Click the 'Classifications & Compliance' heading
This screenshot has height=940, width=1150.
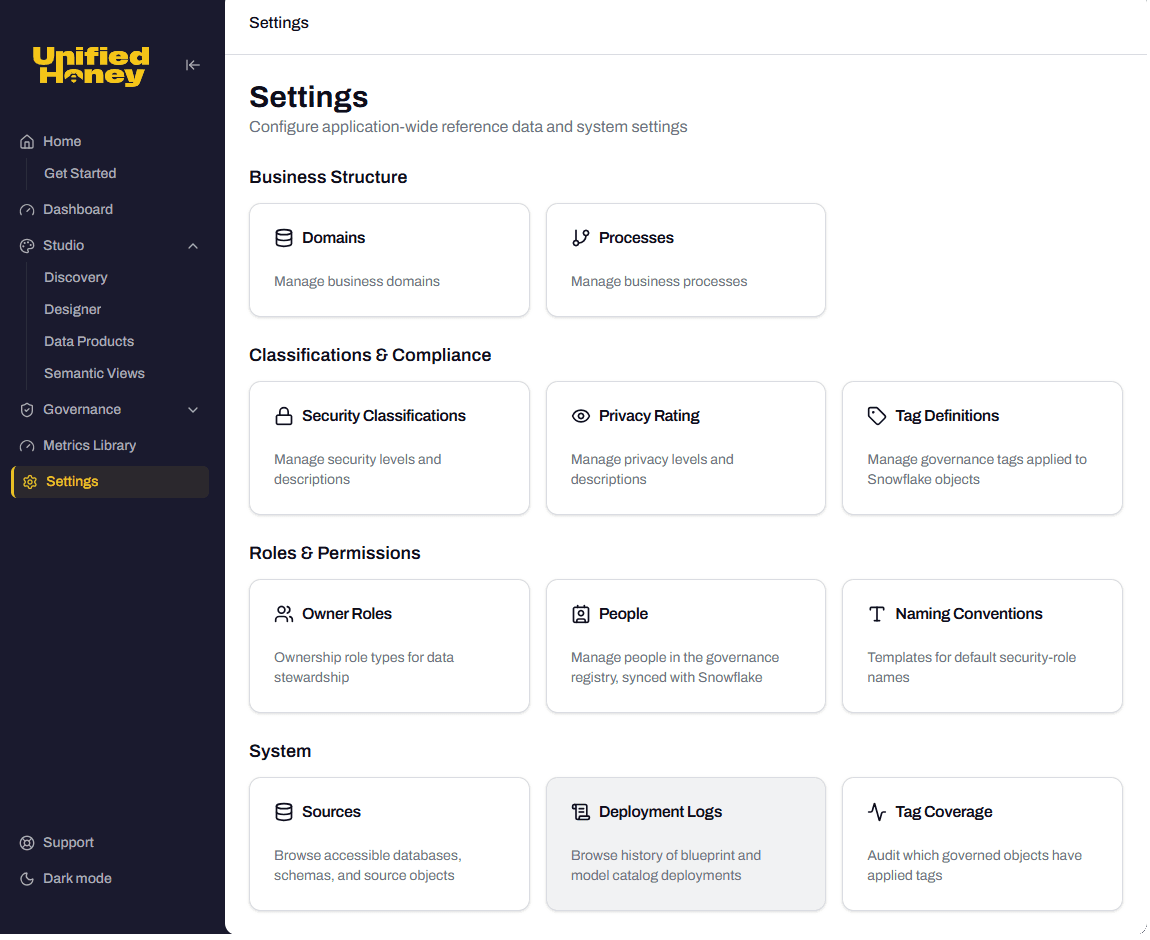[370, 356]
